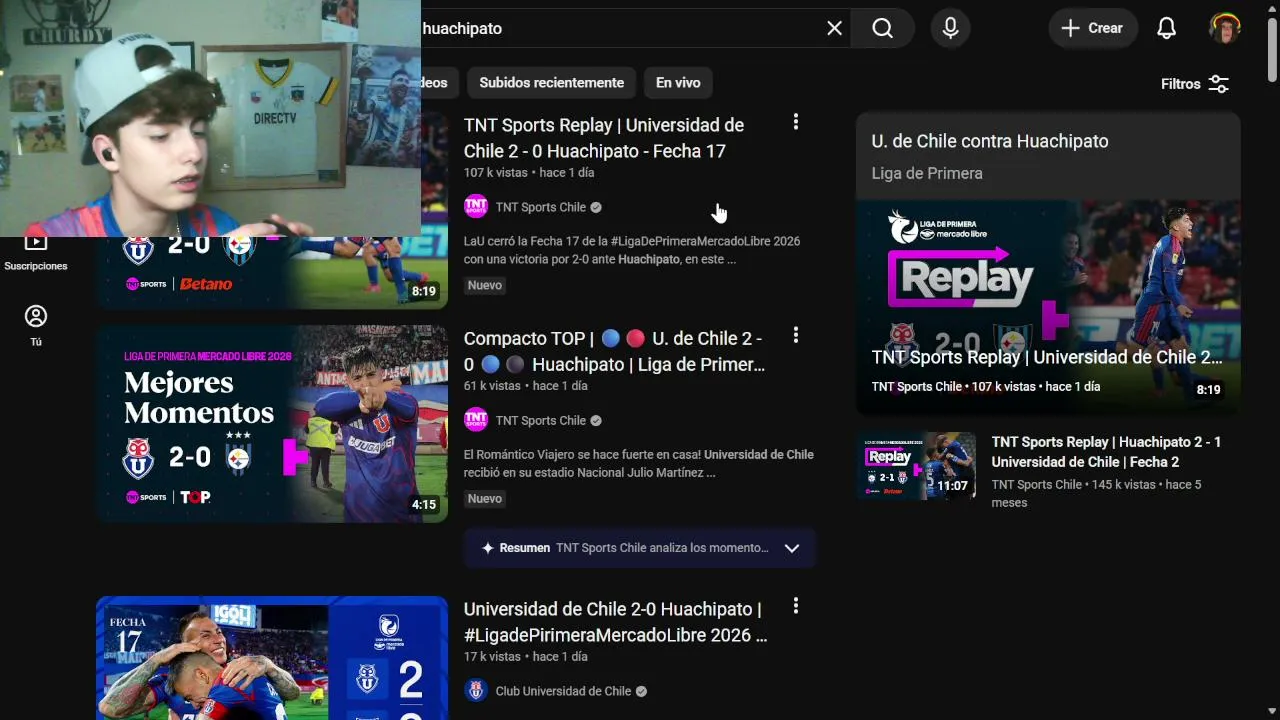The image size is (1280, 720).
Task: Open options menu for TNT Sports Replay video
Action: tap(796, 122)
